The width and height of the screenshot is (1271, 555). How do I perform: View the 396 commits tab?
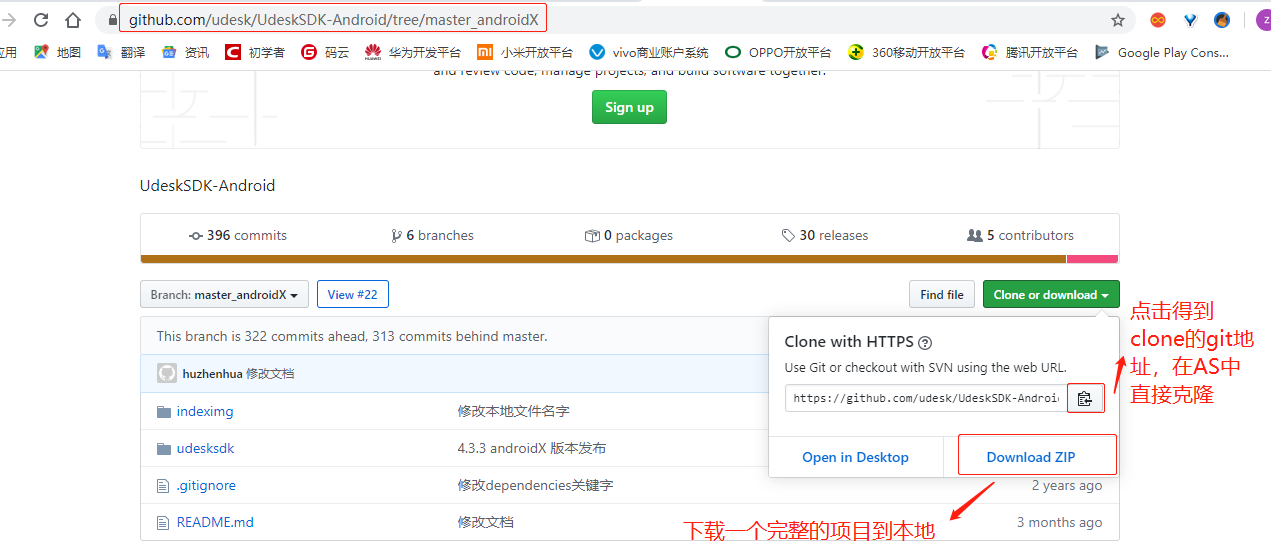pos(238,235)
